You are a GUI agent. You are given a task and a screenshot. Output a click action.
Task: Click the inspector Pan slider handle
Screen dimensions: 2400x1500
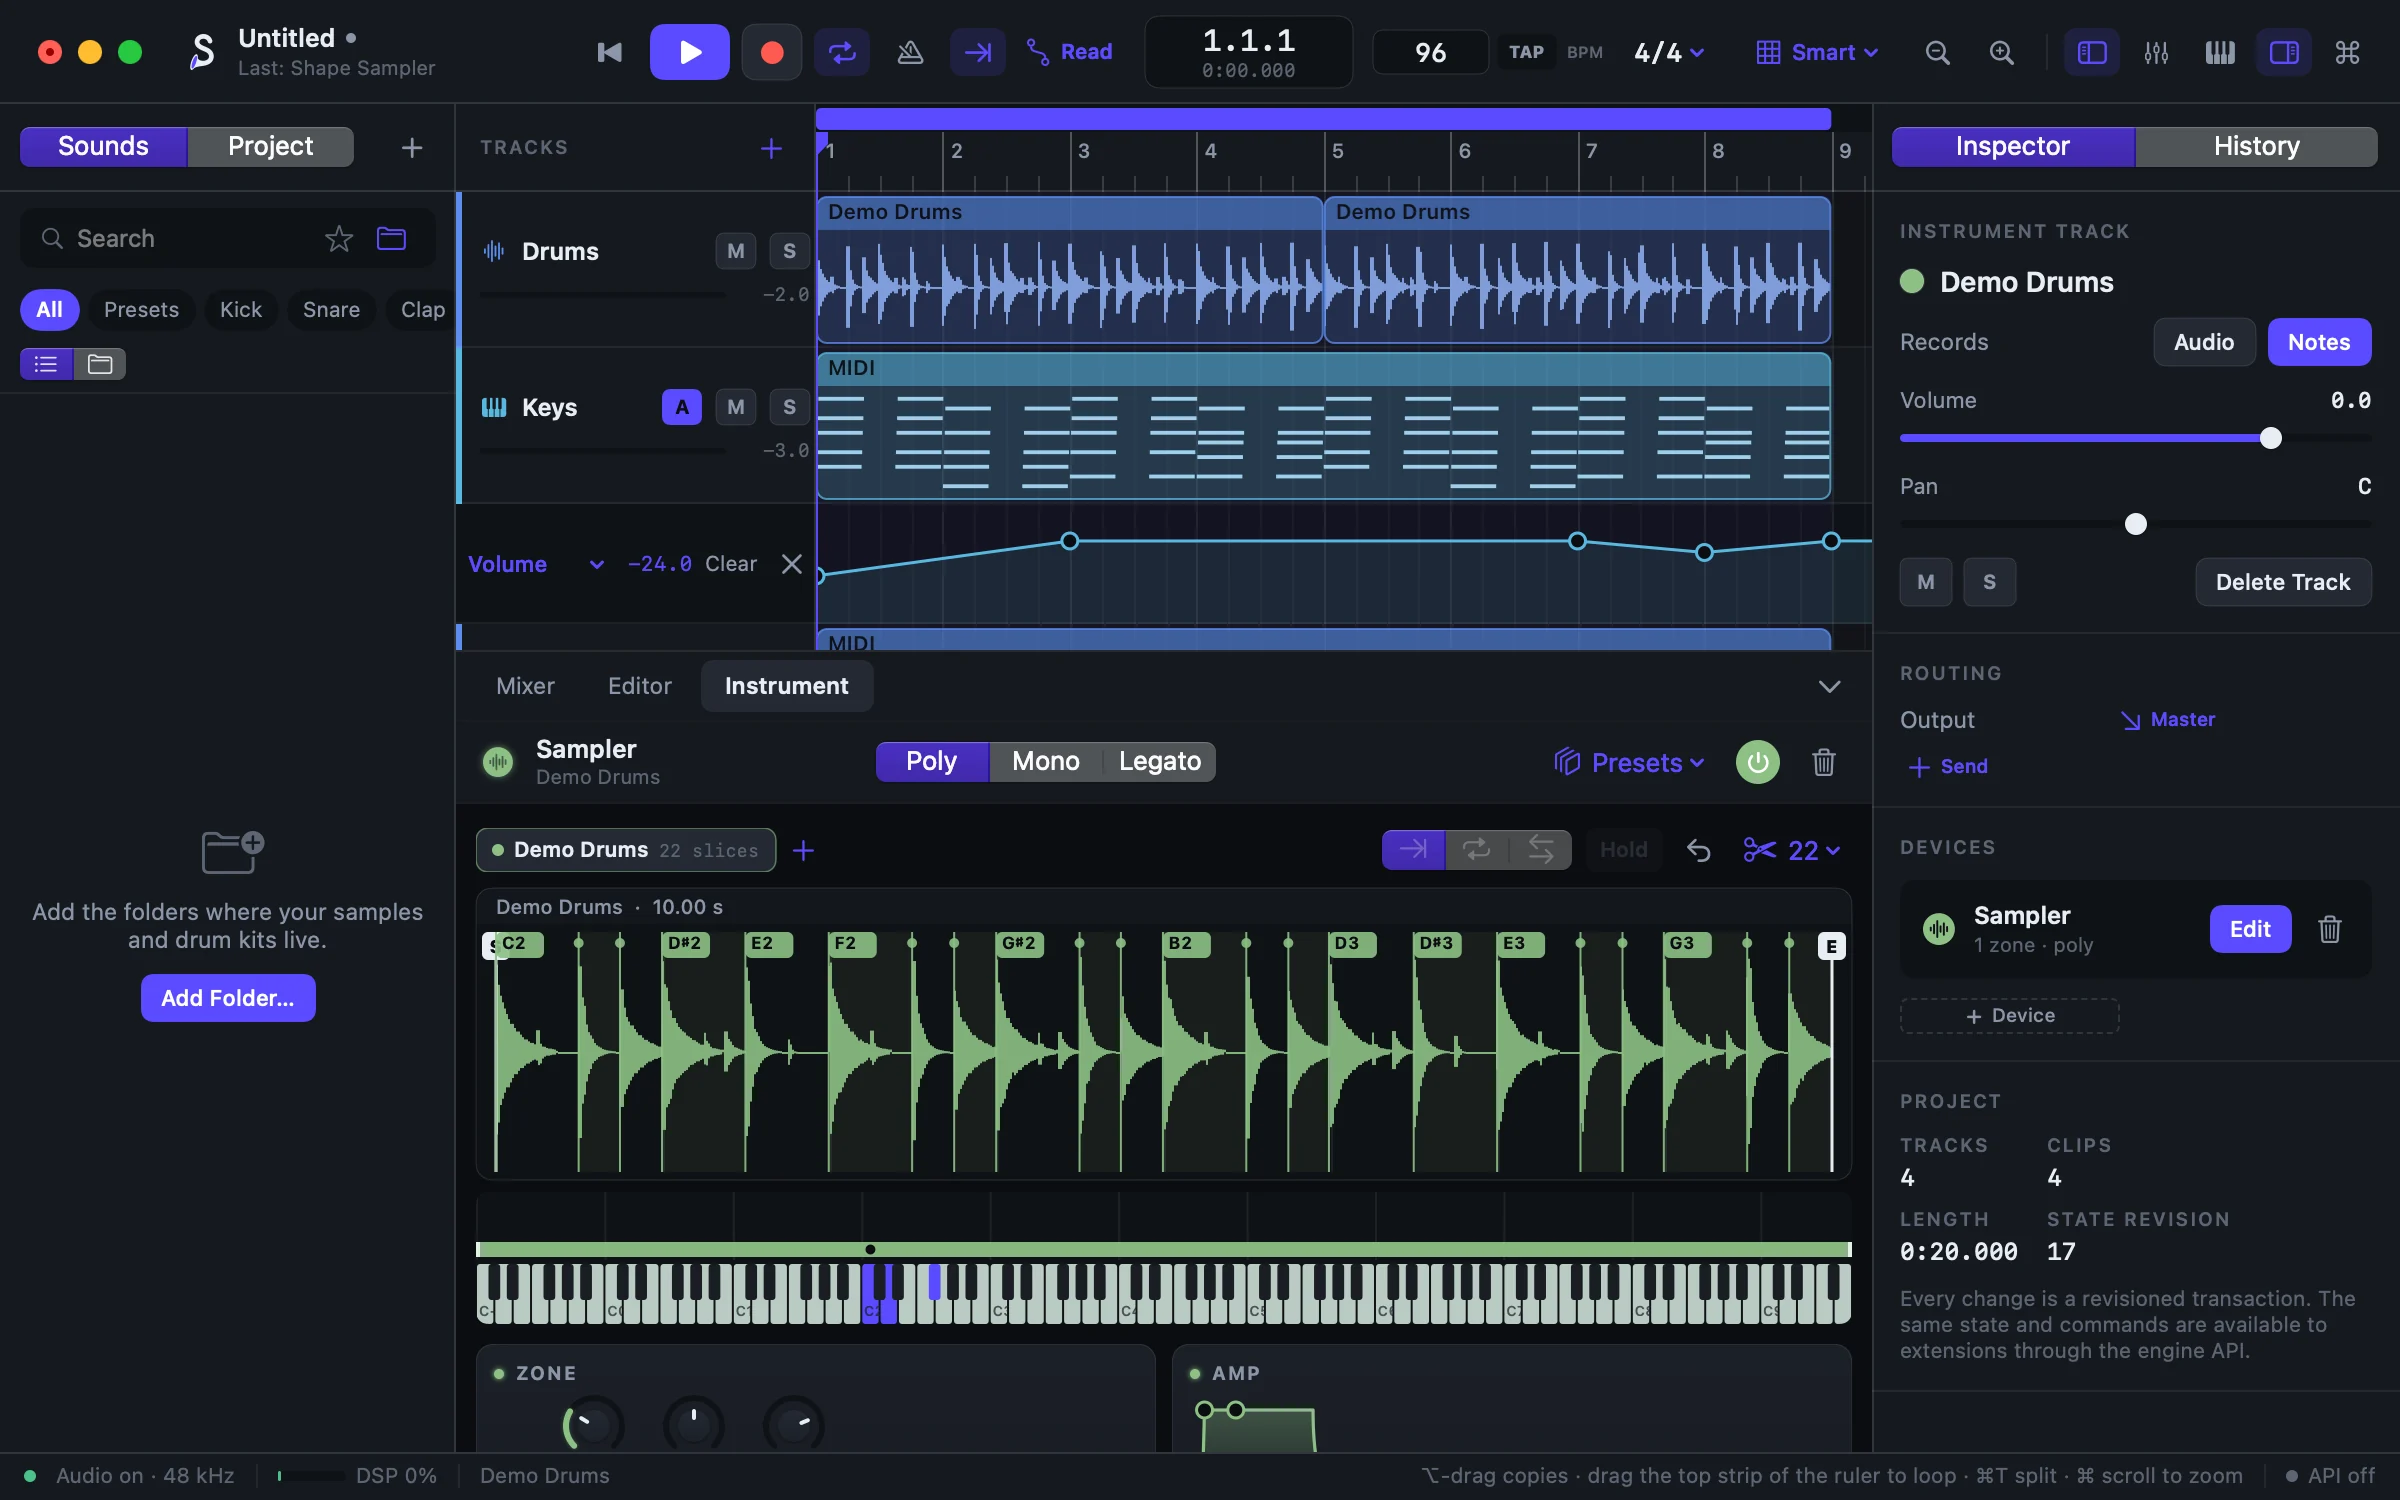(x=2136, y=524)
